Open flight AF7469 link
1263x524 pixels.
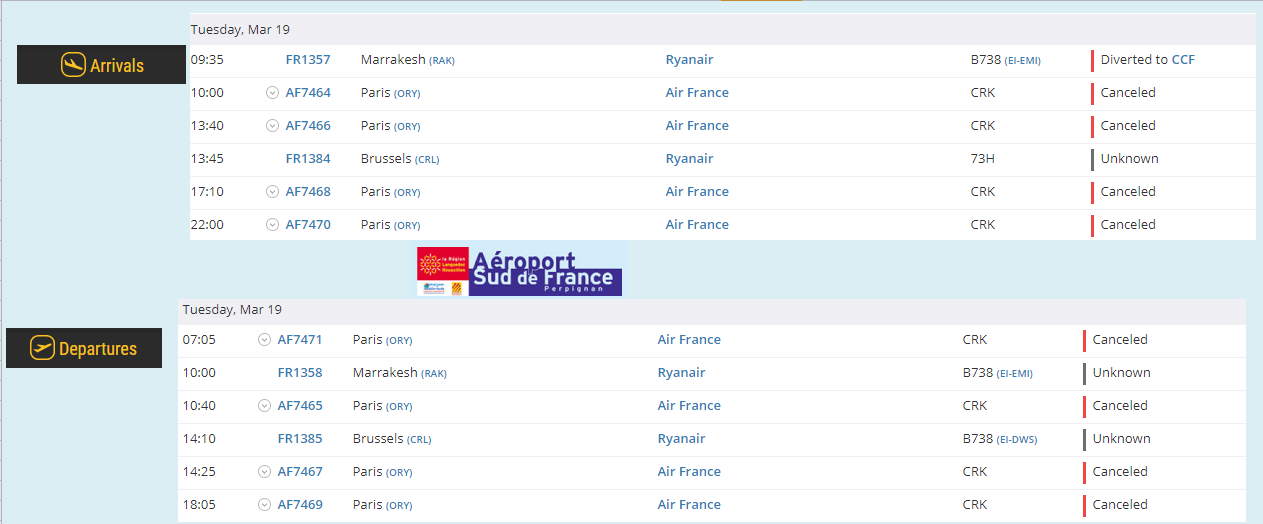click(300, 505)
